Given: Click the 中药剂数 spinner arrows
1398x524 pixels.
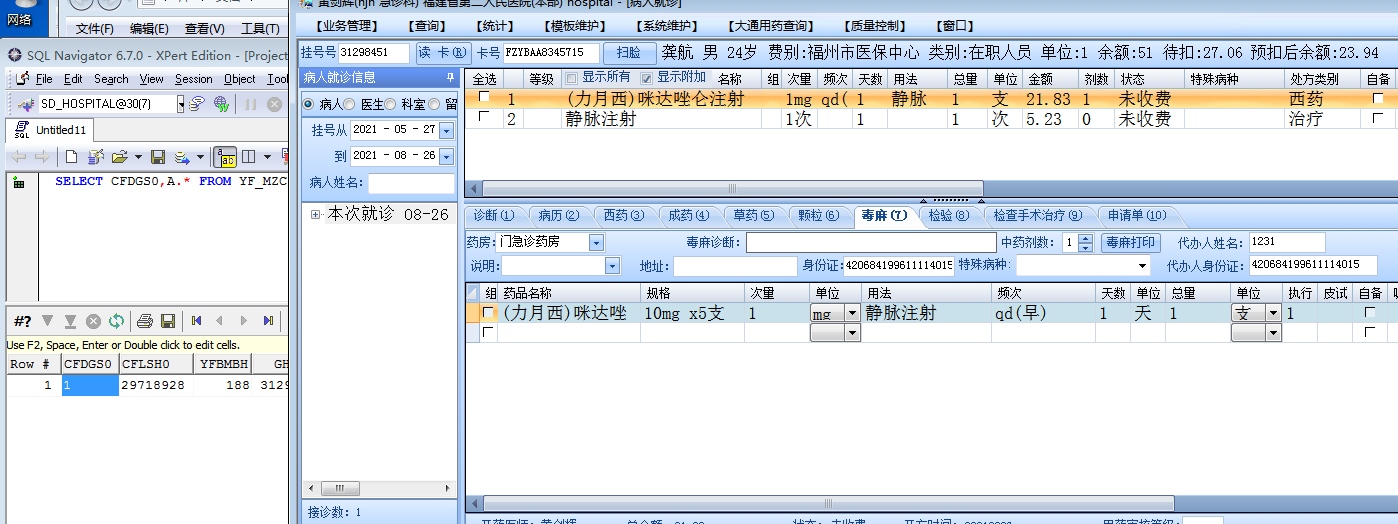Looking at the screenshot, I should [1085, 242].
